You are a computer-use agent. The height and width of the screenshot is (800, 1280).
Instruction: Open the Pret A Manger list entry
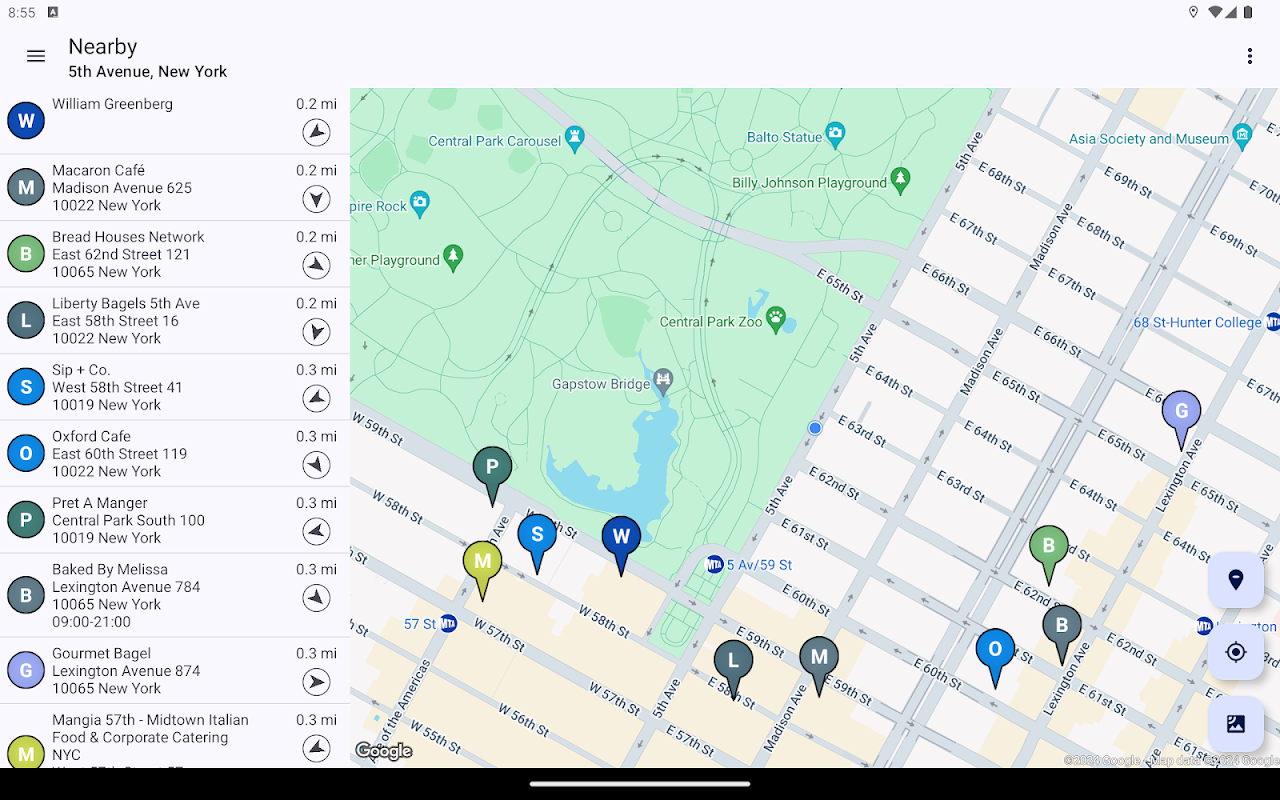(175, 520)
